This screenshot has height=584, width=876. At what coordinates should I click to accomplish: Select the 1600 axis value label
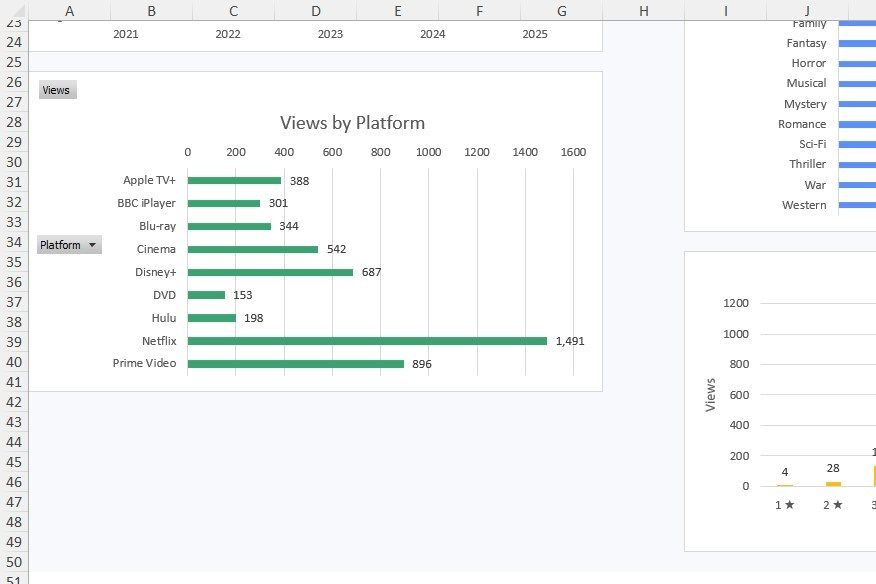(573, 152)
